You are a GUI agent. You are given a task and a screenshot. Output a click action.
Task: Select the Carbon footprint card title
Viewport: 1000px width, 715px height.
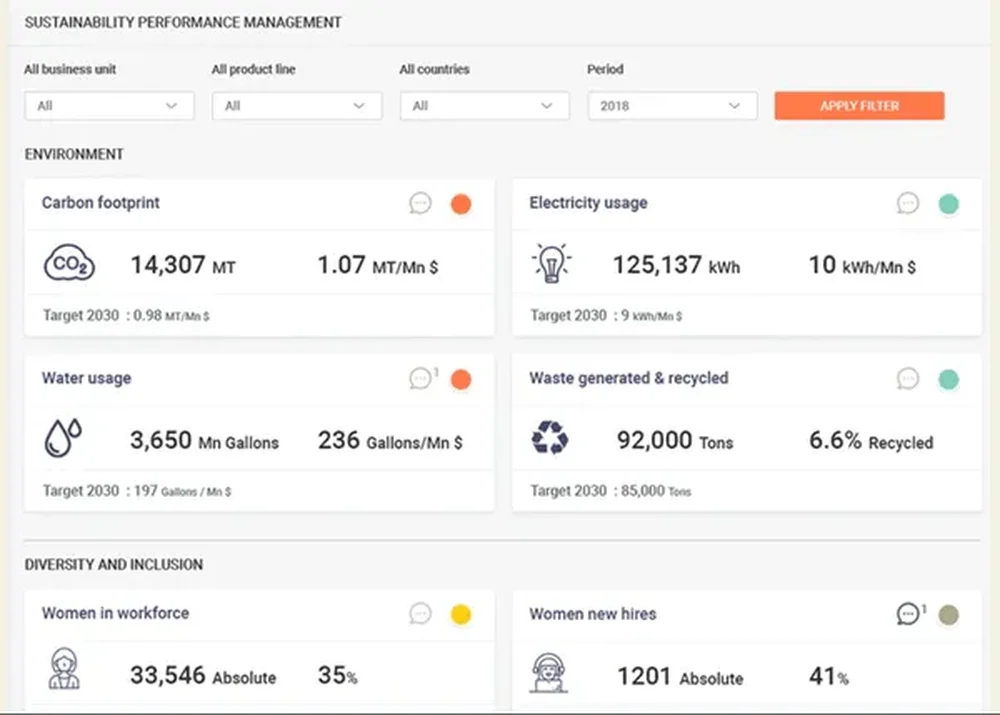click(101, 203)
